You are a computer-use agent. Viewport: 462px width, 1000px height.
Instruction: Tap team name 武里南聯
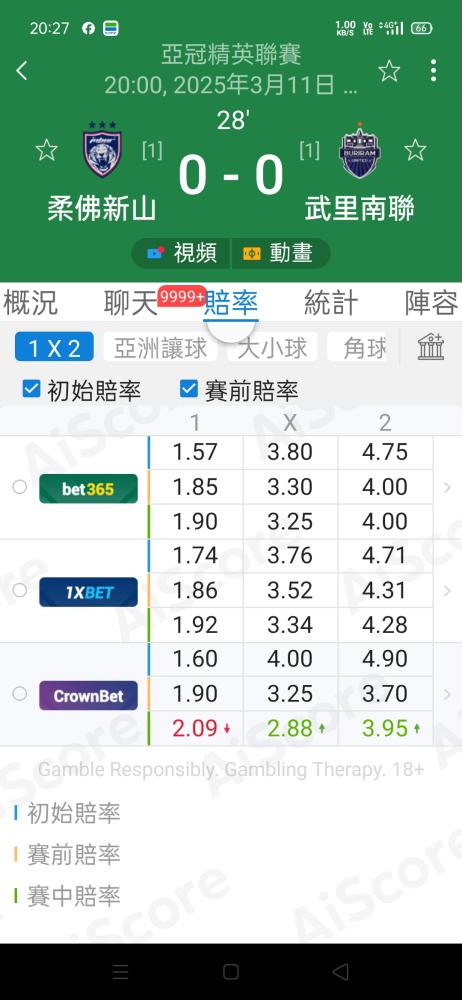tap(360, 208)
